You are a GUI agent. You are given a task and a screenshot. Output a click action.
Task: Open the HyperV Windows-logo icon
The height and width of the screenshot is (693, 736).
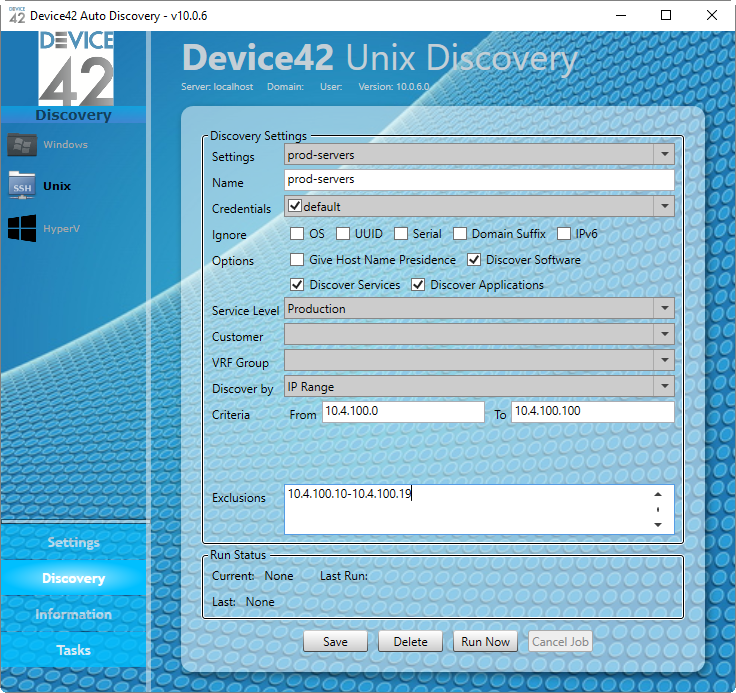pyautogui.click(x=22, y=228)
